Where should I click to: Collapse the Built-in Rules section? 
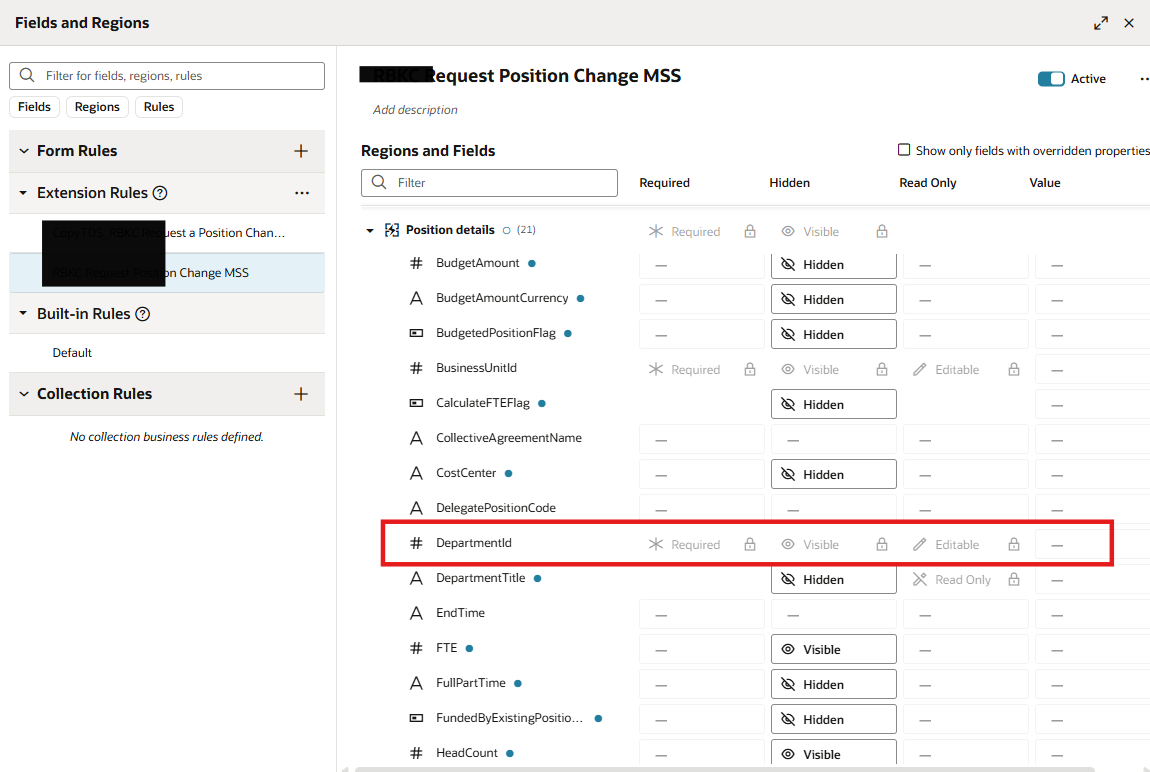pos(23,314)
